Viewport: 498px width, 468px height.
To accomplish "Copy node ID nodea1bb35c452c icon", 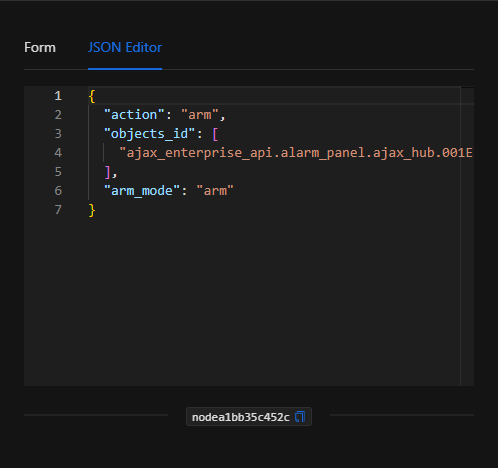I will (x=300, y=417).
